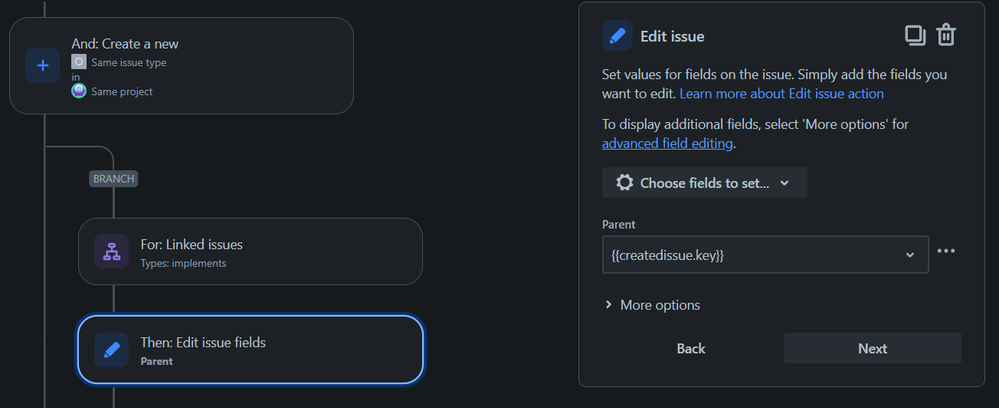Click the Same issue type icon
Viewport: 999px width, 408px height.
pyautogui.click(x=78, y=62)
